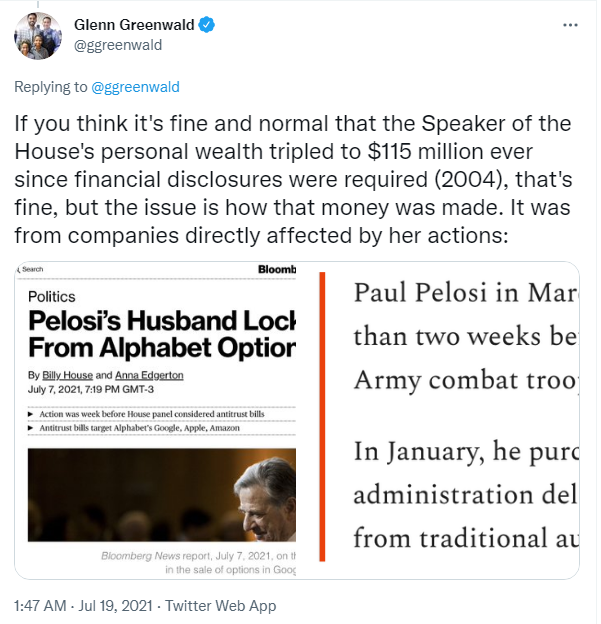Click the 'Pelosi's Husband' article headline
This screenshot has width=601, height=624.
[x=161, y=335]
